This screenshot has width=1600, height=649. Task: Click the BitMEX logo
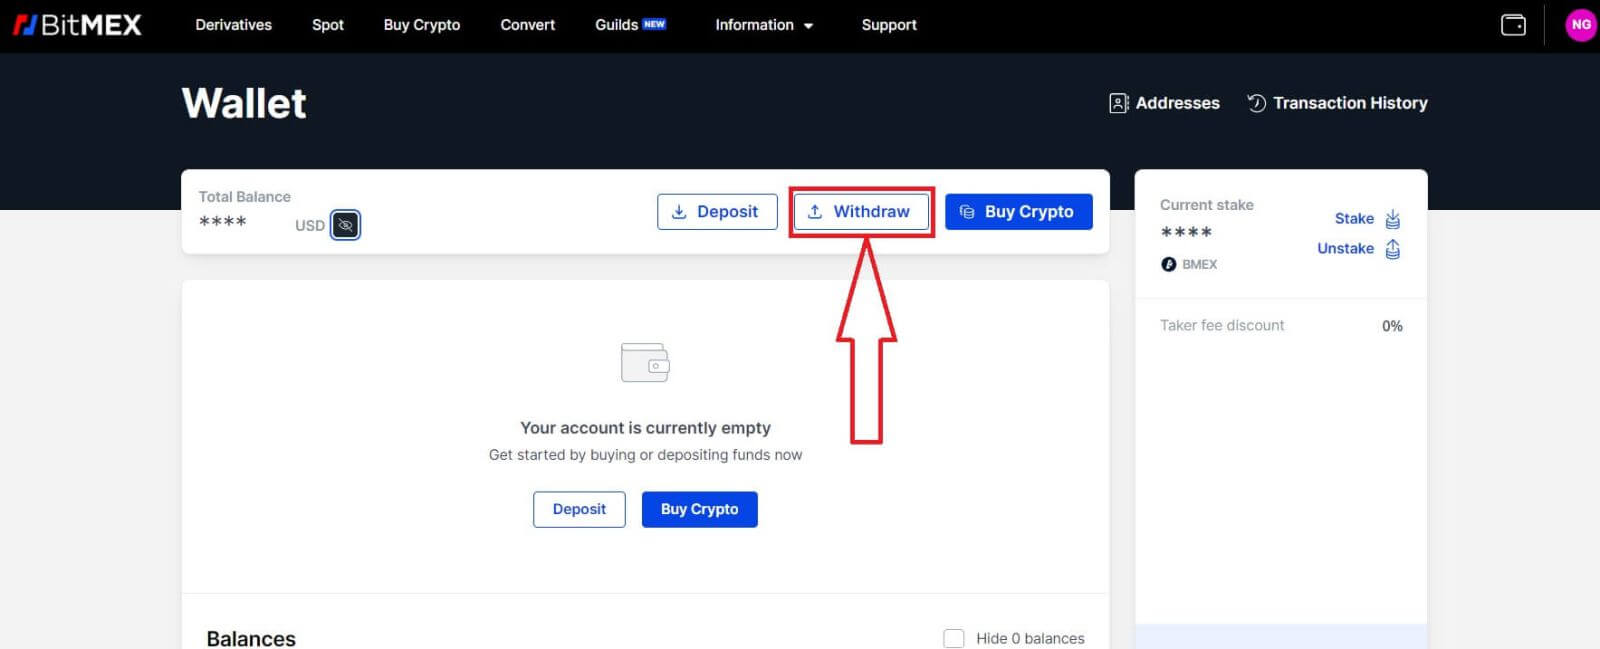(x=77, y=25)
